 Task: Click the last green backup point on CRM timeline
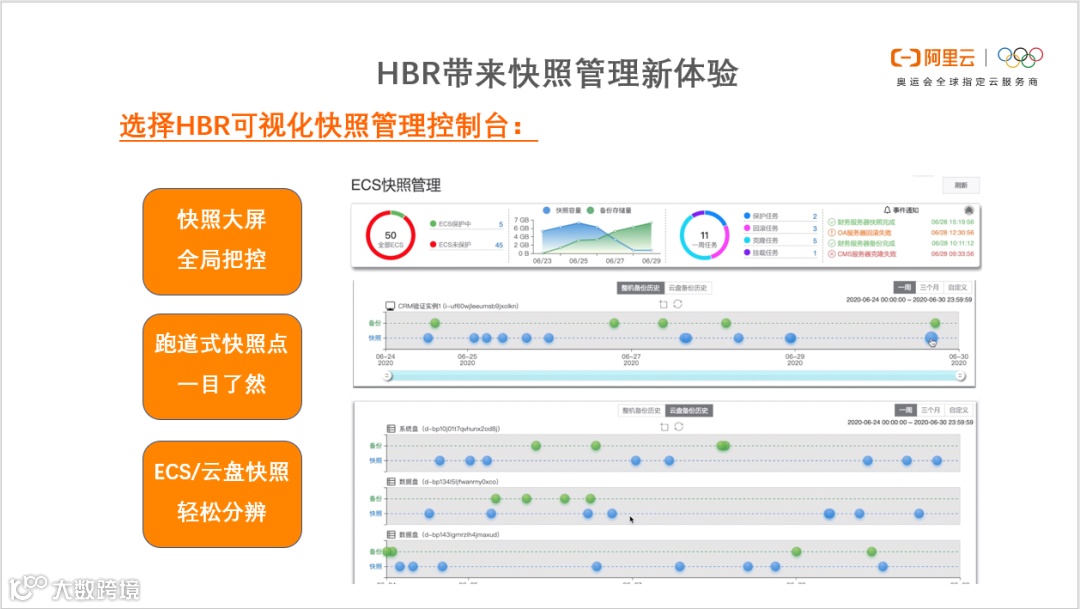click(x=935, y=323)
